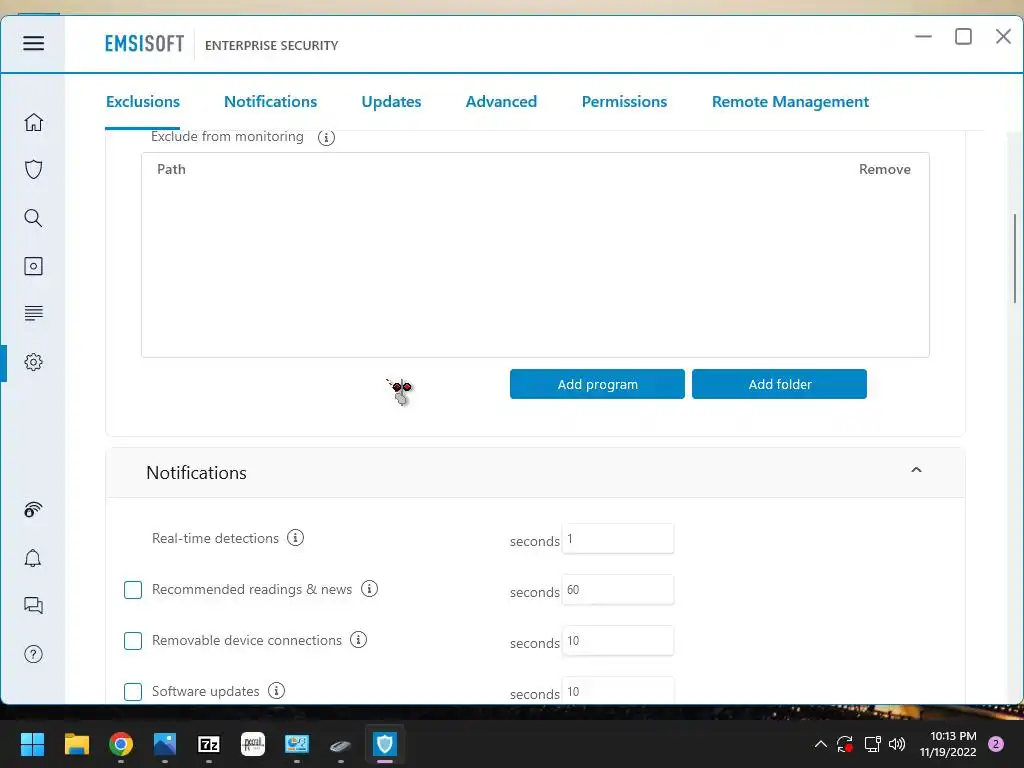The image size is (1024, 768).
Task: Click the Path column header
Action: pyautogui.click(x=171, y=169)
